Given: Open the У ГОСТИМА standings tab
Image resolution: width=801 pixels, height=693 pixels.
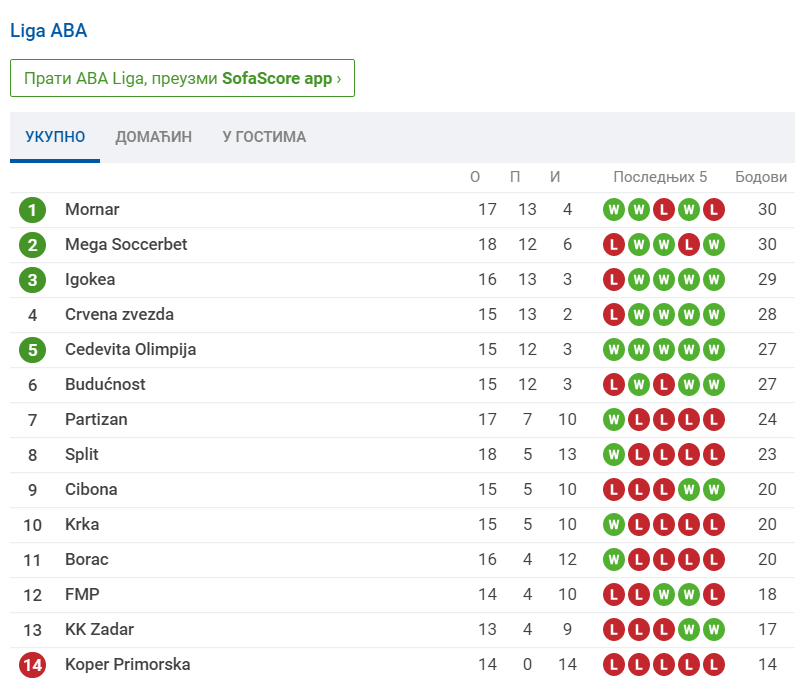Looking at the screenshot, I should coord(264,137).
